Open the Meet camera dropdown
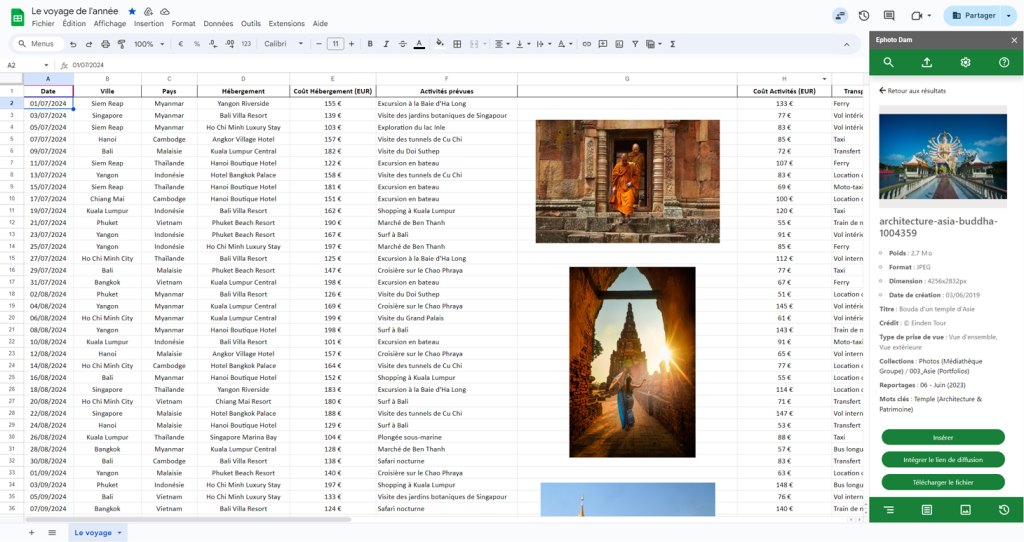Image resolution: width=1024 pixels, height=542 pixels. pos(929,16)
